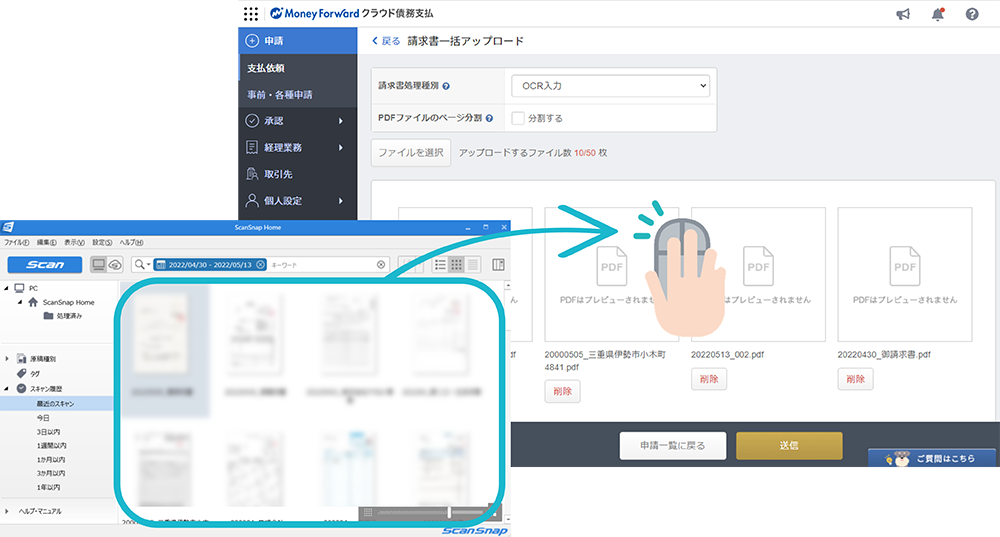Image resolution: width=1000 pixels, height=537 pixels.
Task: Delete 20000505_三重県伊勢市小木町 file using its 削除 button
Action: pos(562,391)
